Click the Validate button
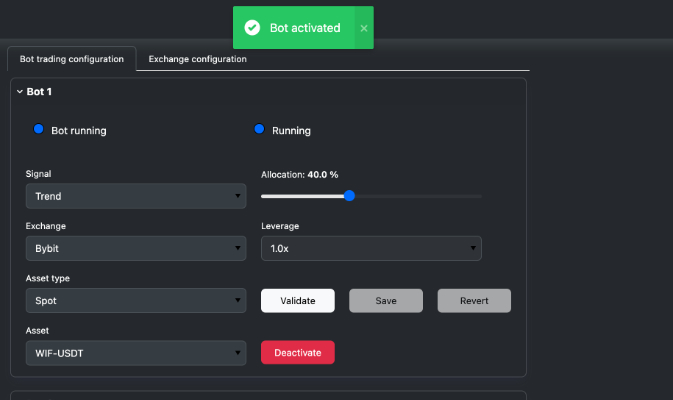This screenshot has height=400, width=673. [x=298, y=300]
